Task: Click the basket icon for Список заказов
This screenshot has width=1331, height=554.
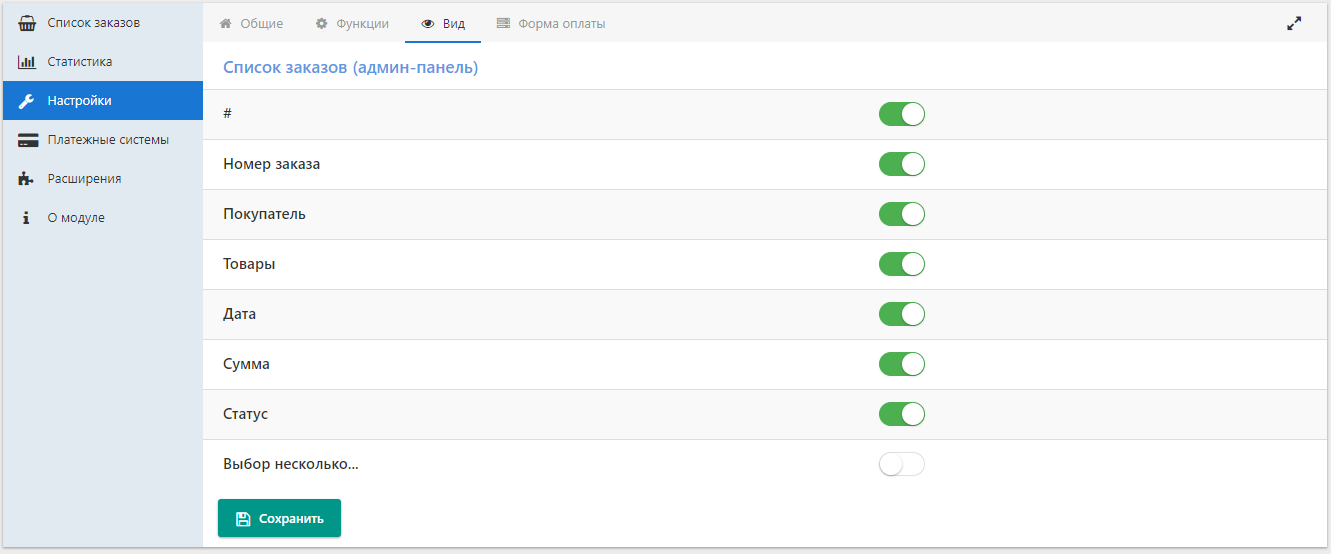Action: 27,23
